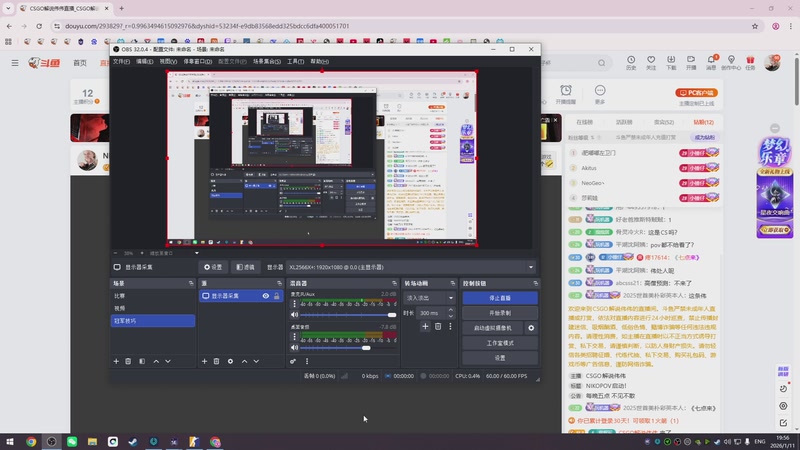Open Douyu stream reminder alarm clock icon
This screenshot has width=800, height=450.
tap(566, 94)
